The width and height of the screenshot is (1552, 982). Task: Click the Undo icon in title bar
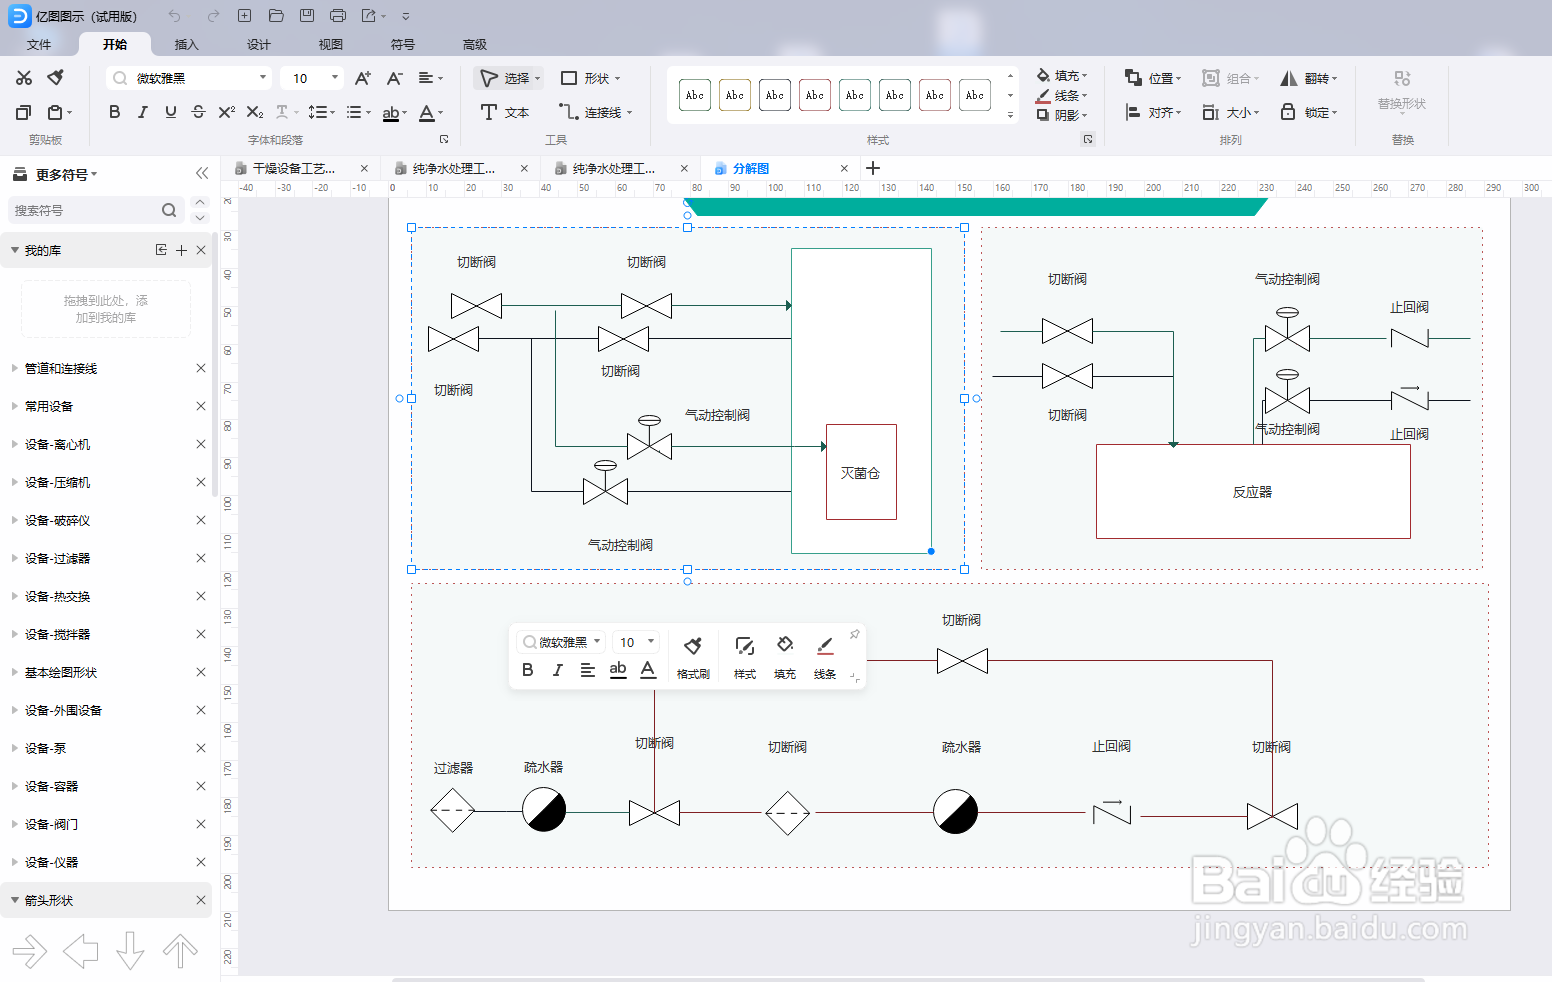(x=175, y=16)
